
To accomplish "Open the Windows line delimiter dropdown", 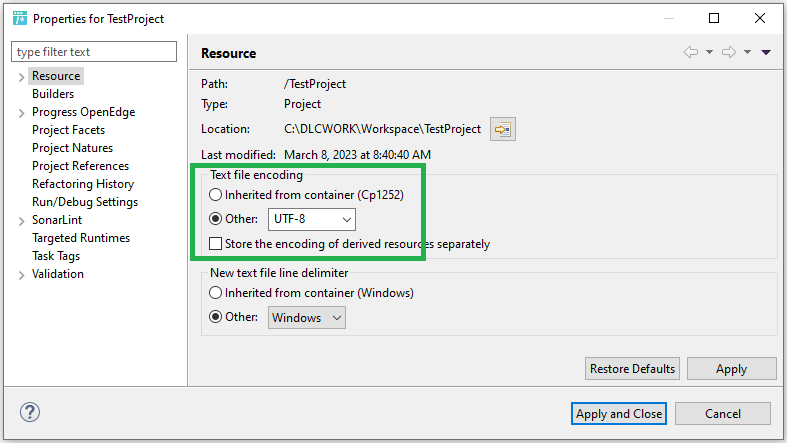I will 307,318.
